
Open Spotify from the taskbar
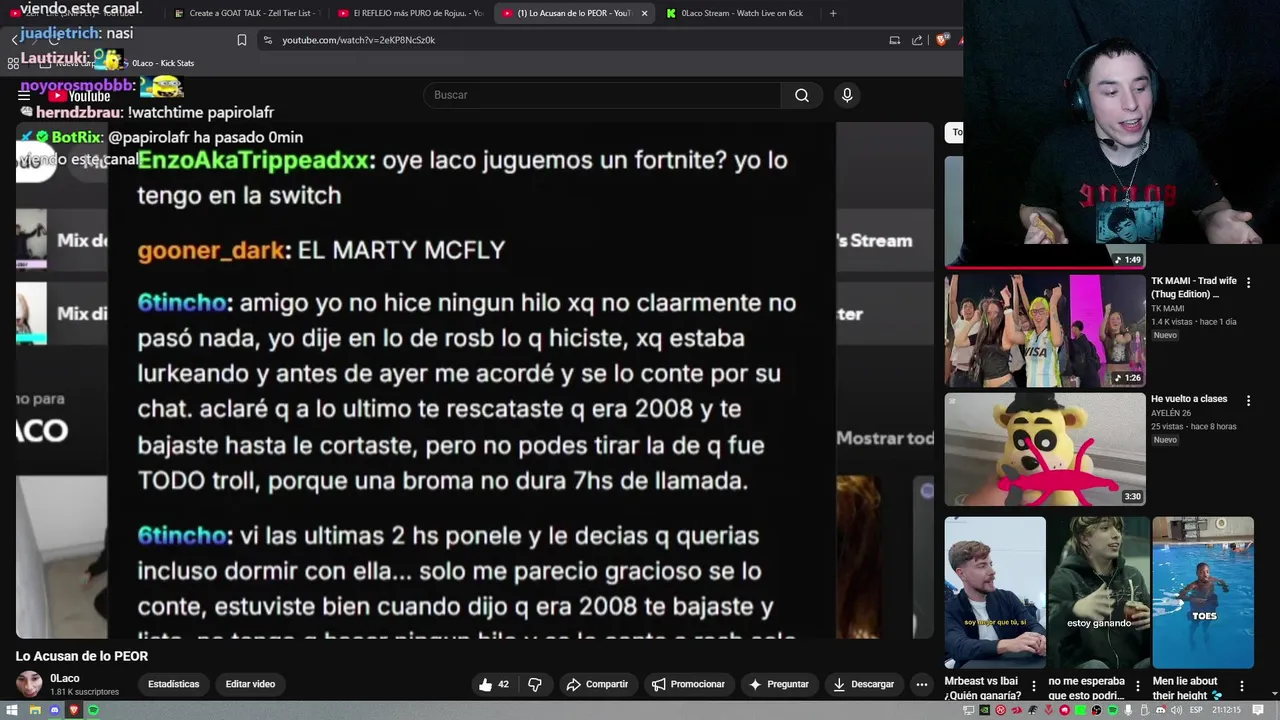93,710
